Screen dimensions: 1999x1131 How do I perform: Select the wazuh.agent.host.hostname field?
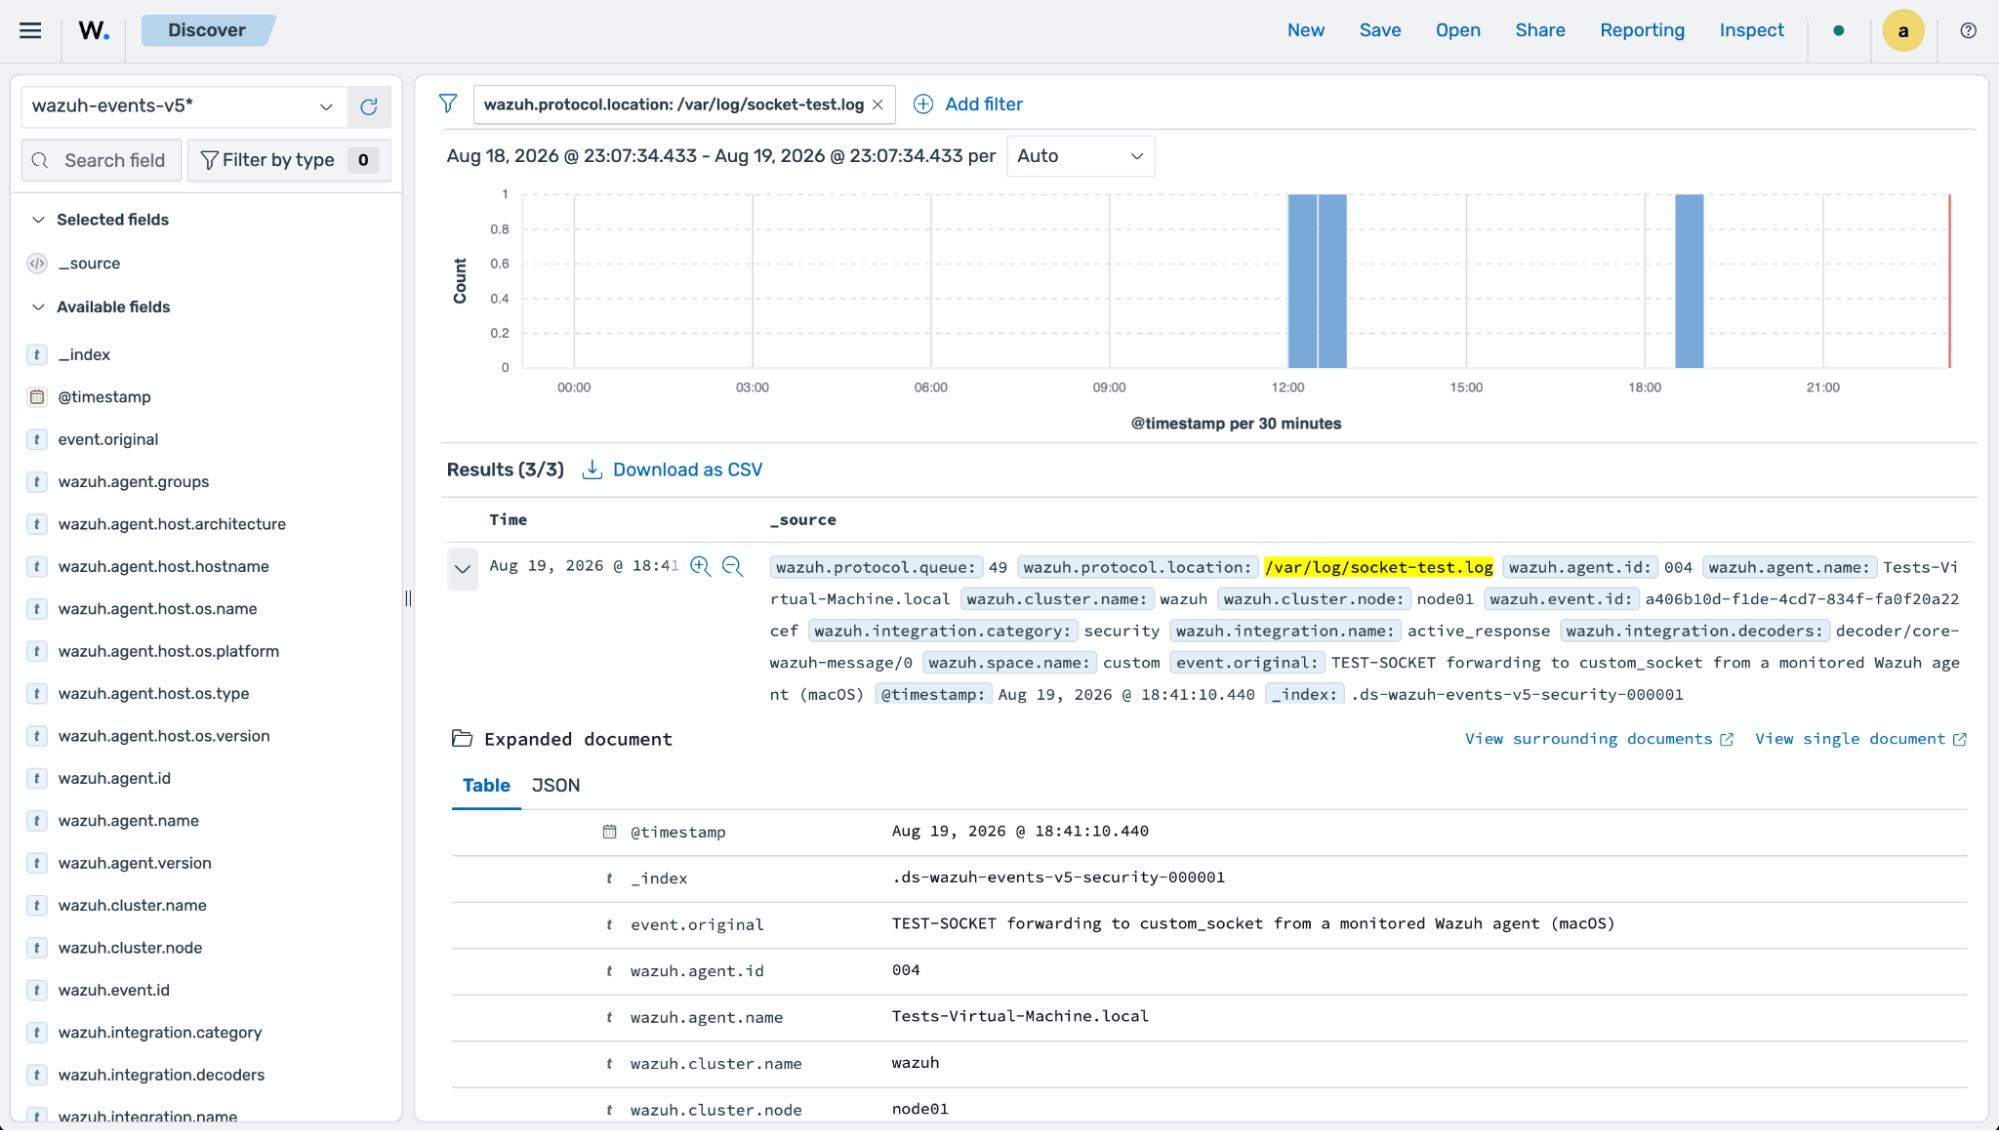[164, 567]
